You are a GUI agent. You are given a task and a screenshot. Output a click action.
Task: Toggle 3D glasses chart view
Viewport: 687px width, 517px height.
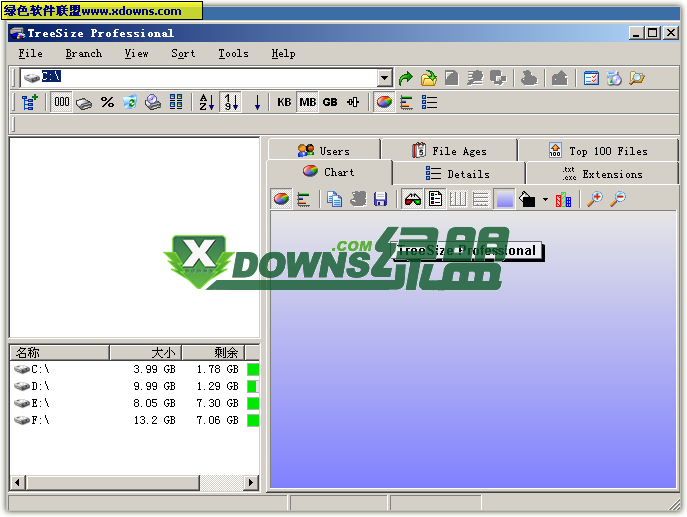pos(412,199)
